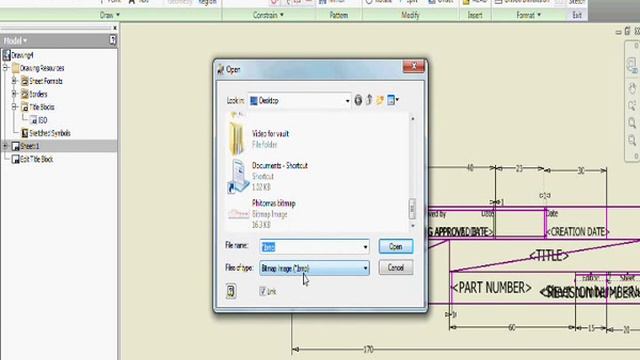Create a new folder in Open dialog
This screenshot has height=360, width=640.
tap(380, 100)
